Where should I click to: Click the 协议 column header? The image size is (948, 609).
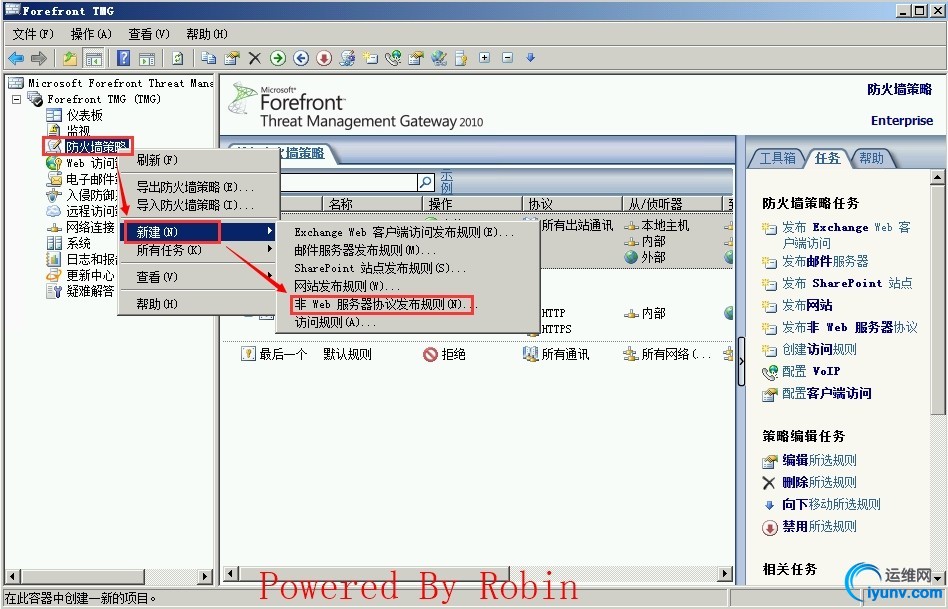(573, 204)
